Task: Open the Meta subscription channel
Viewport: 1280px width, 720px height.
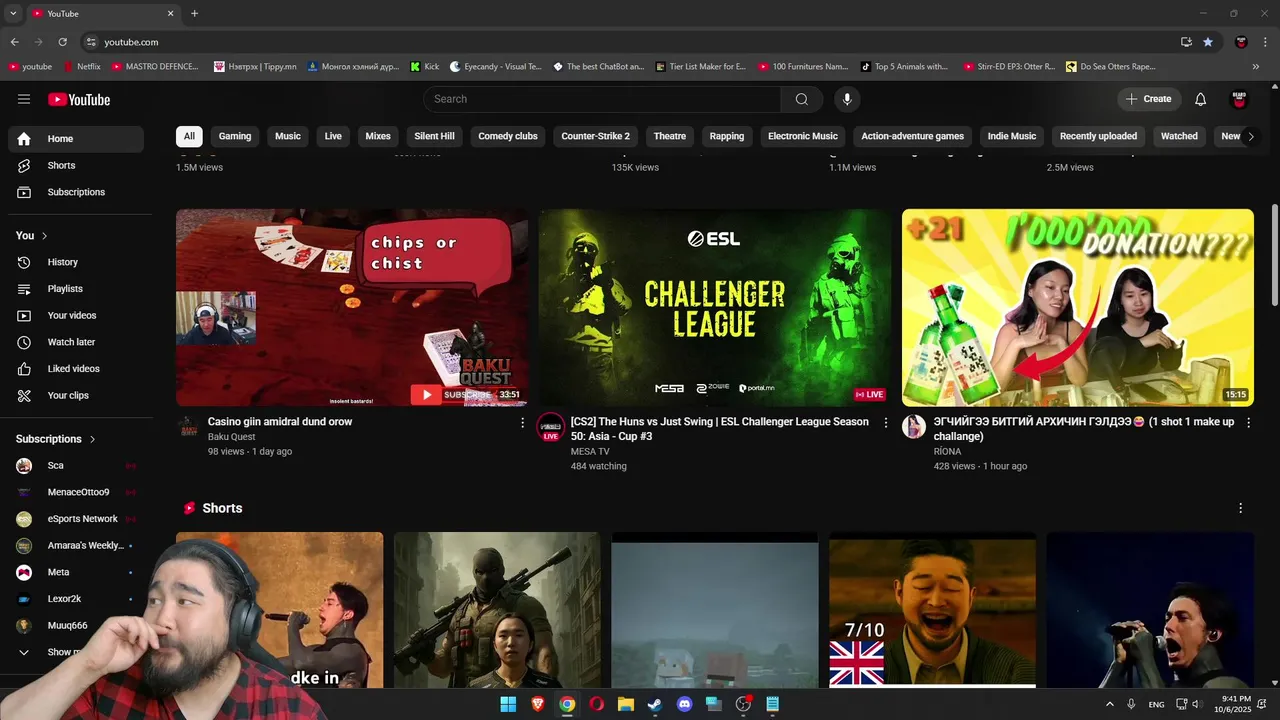Action: (x=76, y=572)
